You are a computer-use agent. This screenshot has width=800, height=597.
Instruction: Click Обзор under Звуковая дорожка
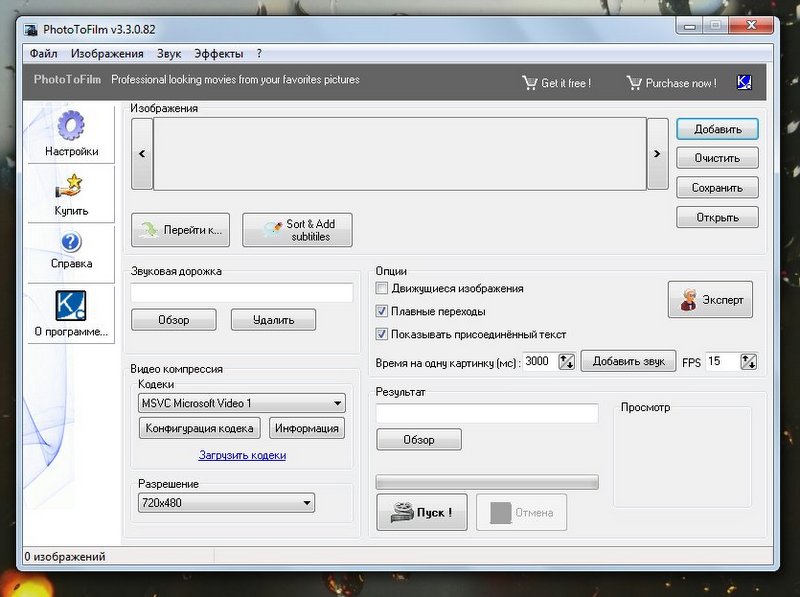click(174, 320)
